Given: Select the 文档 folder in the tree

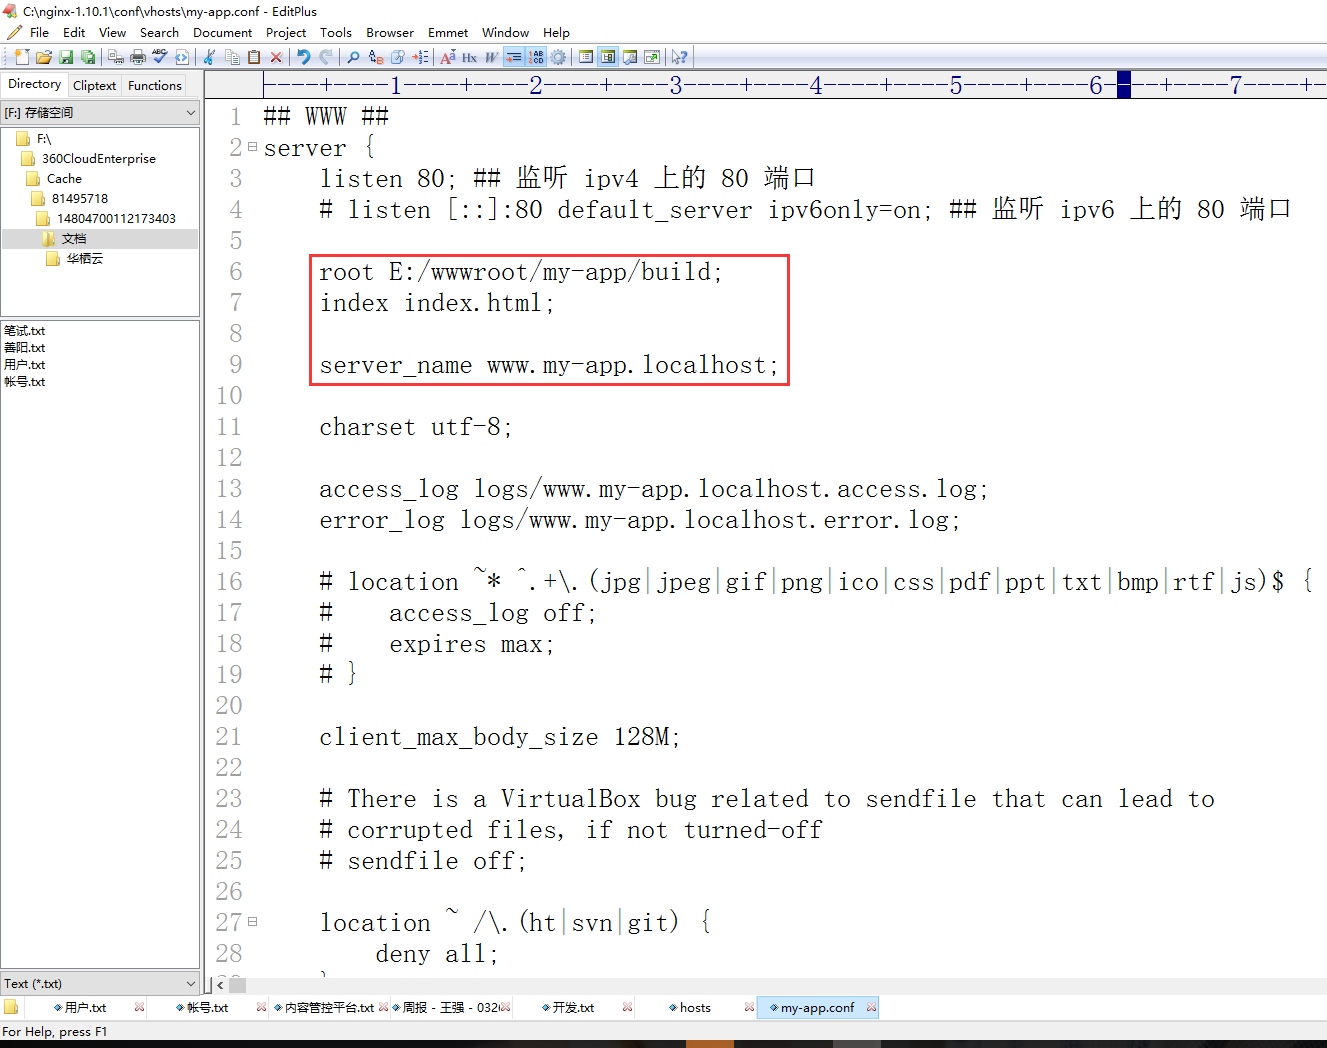Looking at the screenshot, I should [65, 239].
